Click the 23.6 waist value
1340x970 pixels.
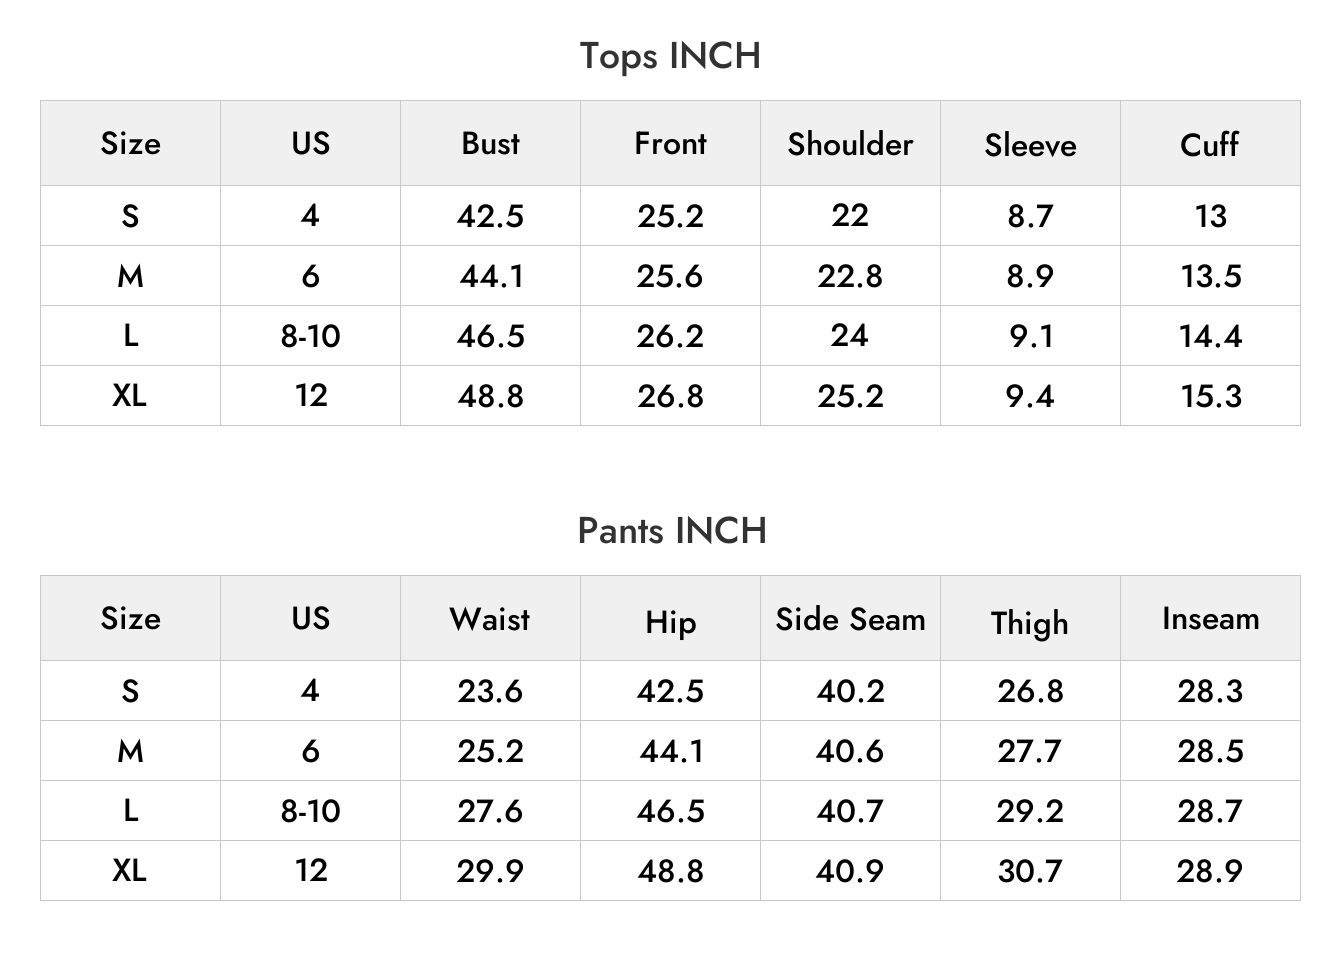(490, 691)
